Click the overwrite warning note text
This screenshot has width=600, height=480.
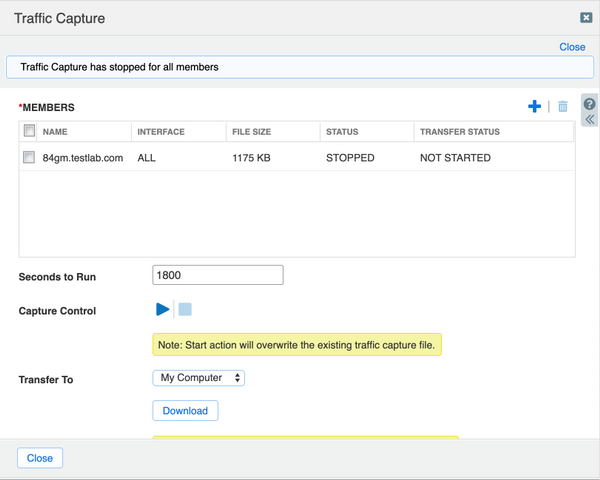tap(297, 345)
